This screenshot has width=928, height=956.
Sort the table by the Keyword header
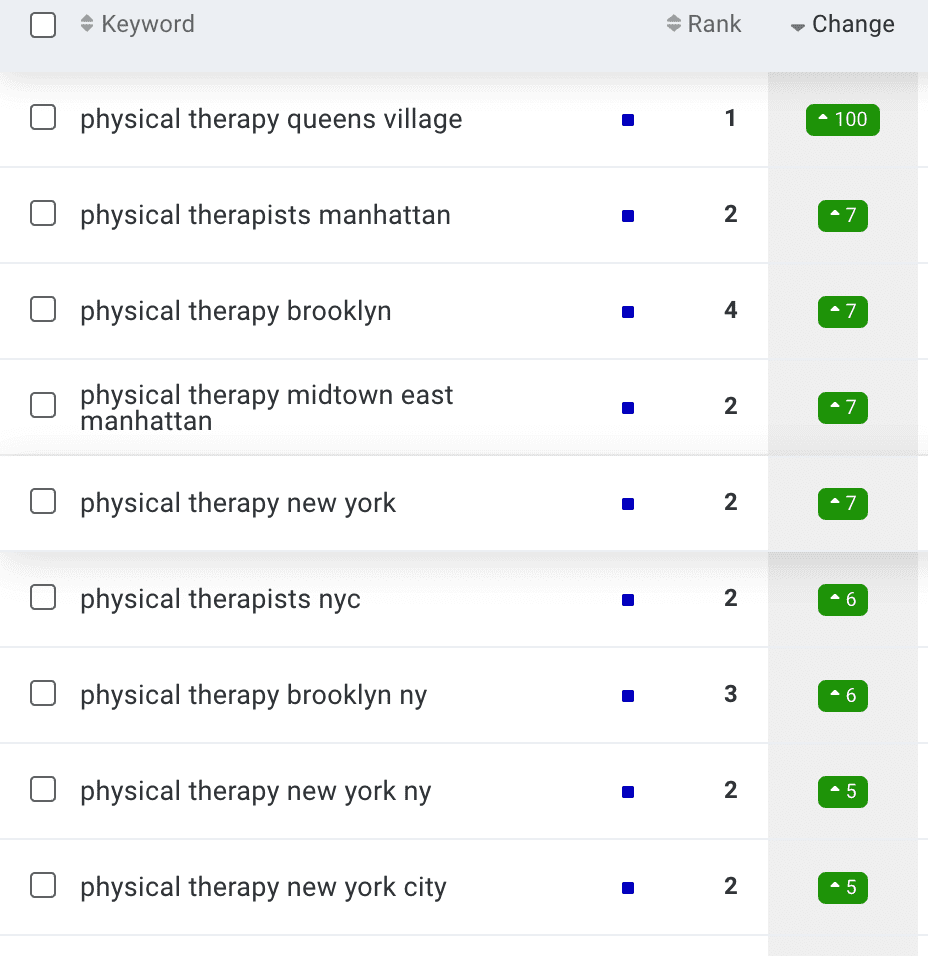(148, 24)
